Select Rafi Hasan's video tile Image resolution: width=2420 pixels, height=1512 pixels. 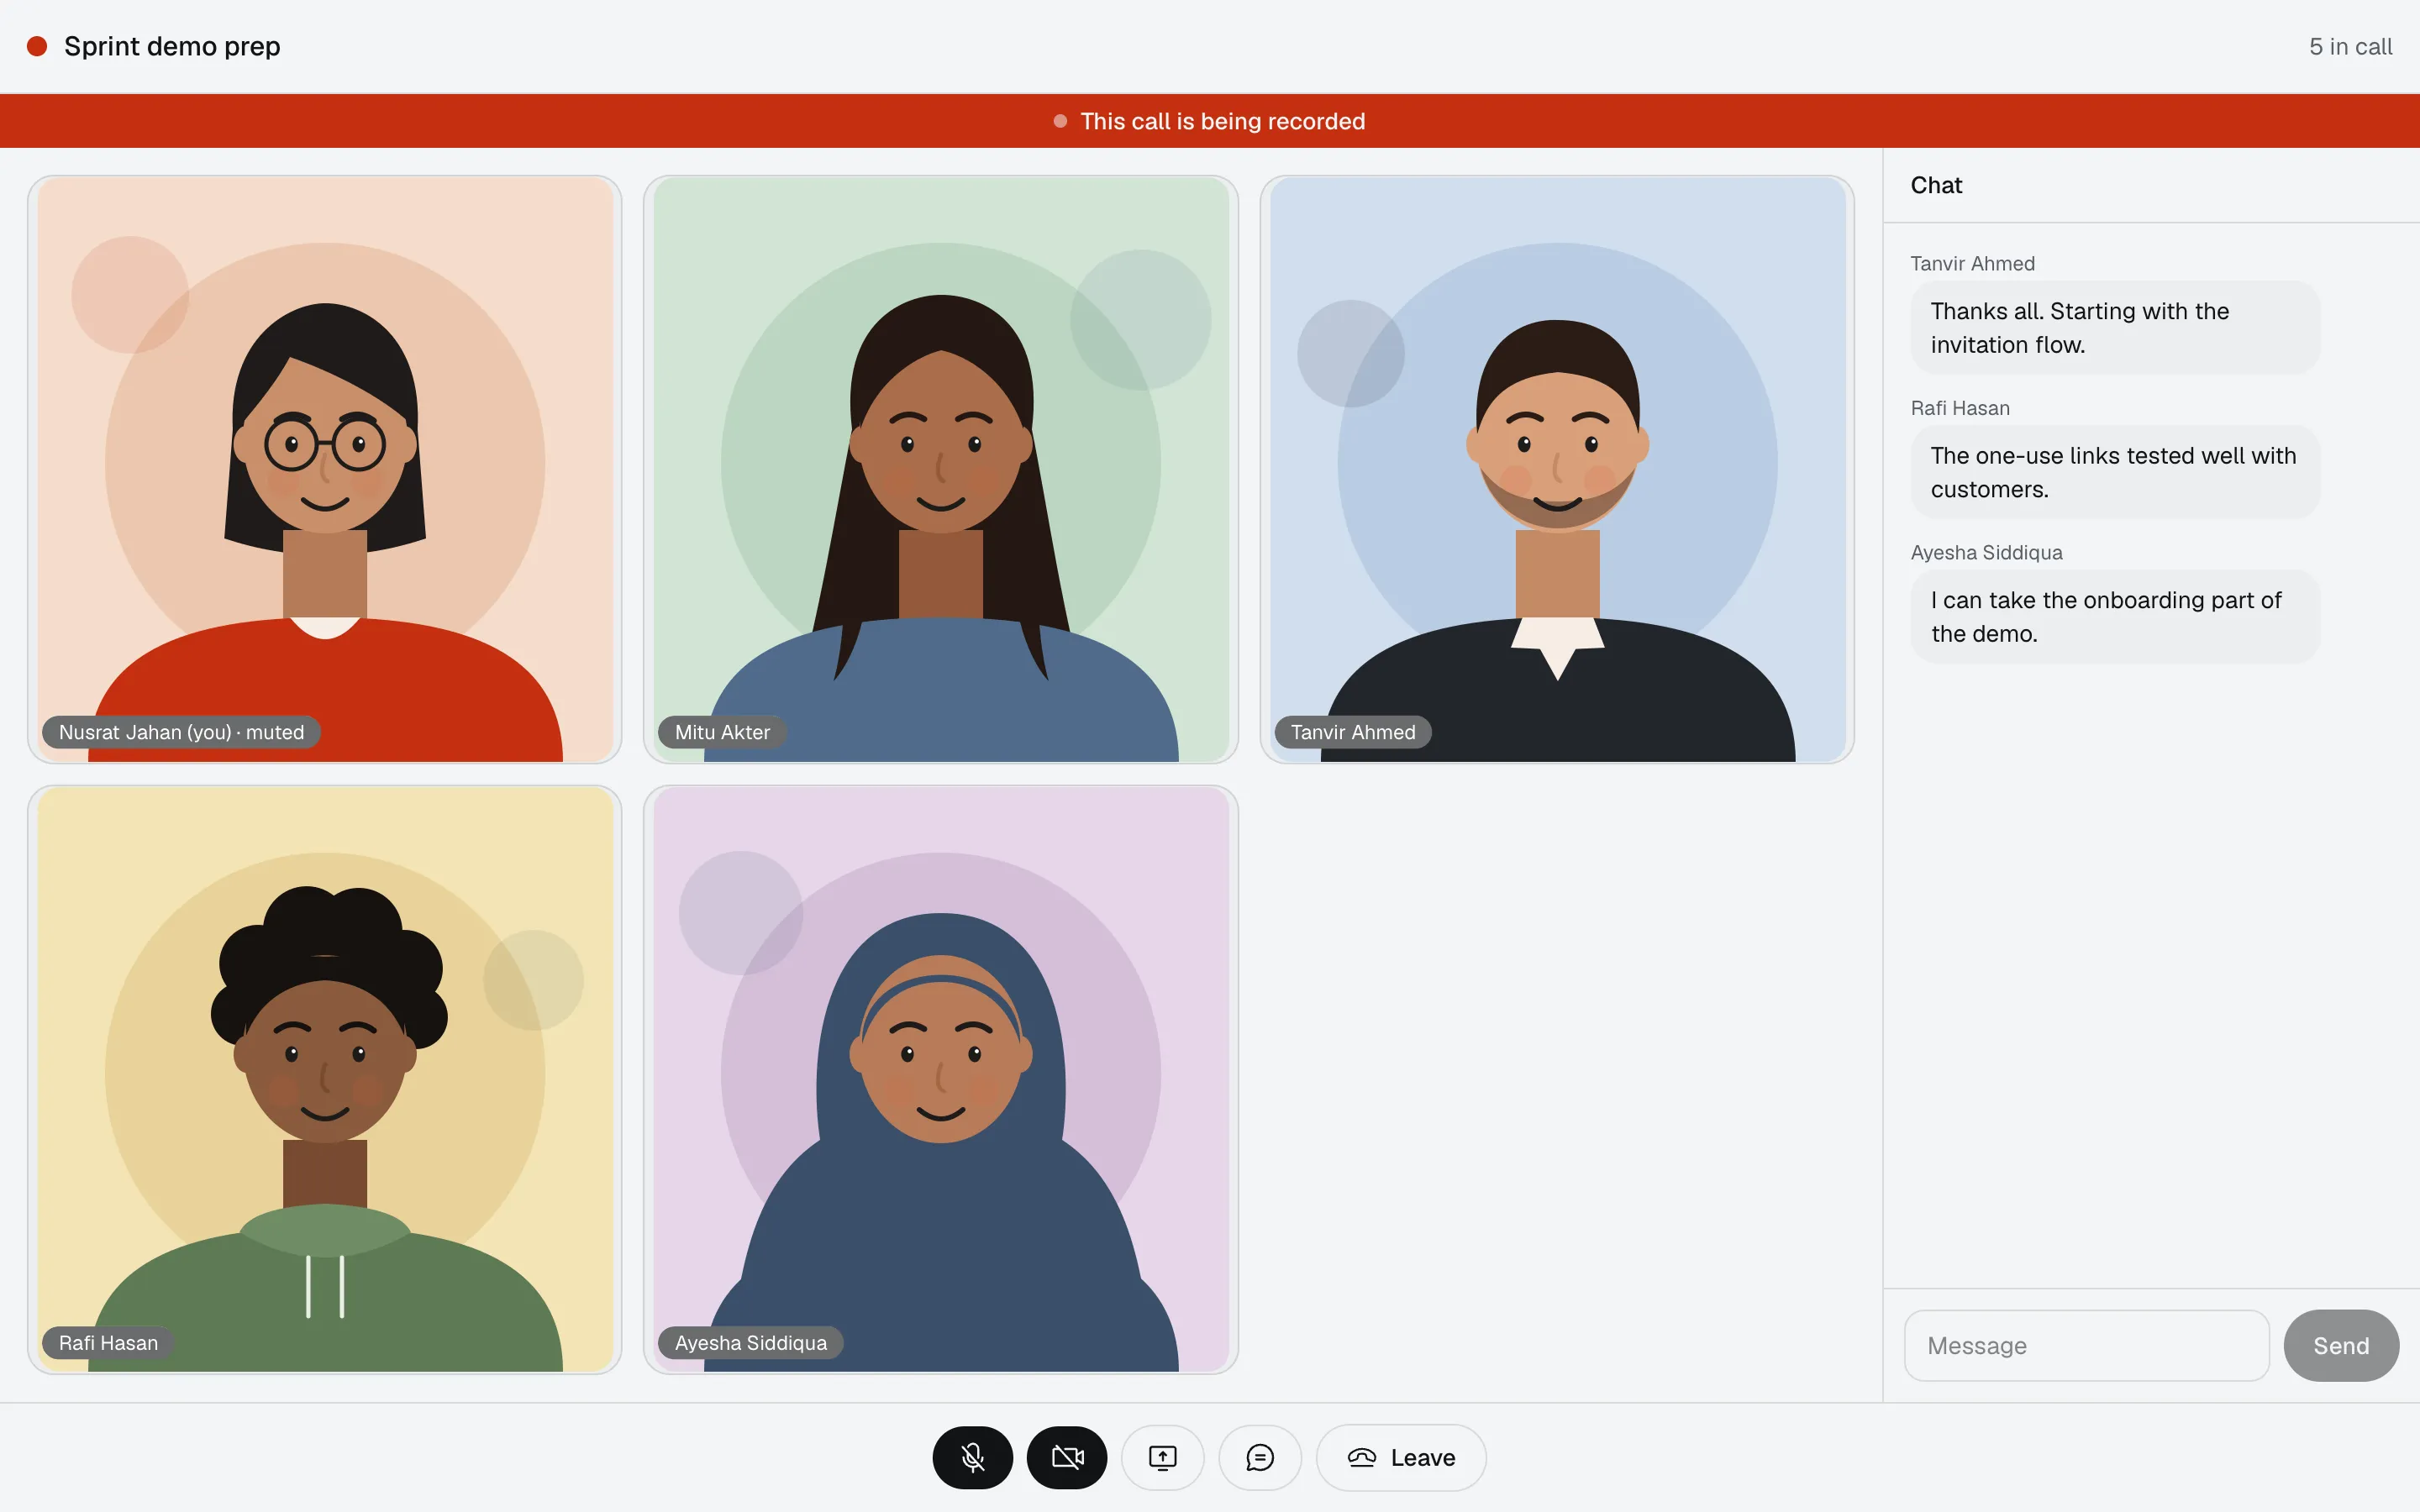[x=325, y=1079]
